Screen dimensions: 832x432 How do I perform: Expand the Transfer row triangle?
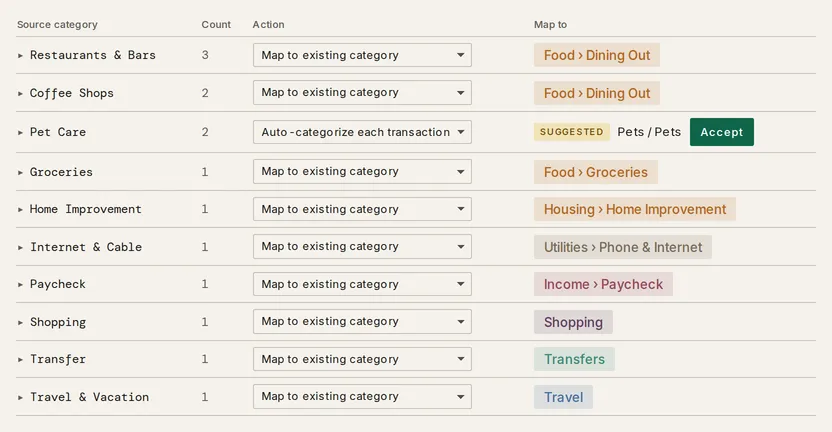click(20, 360)
